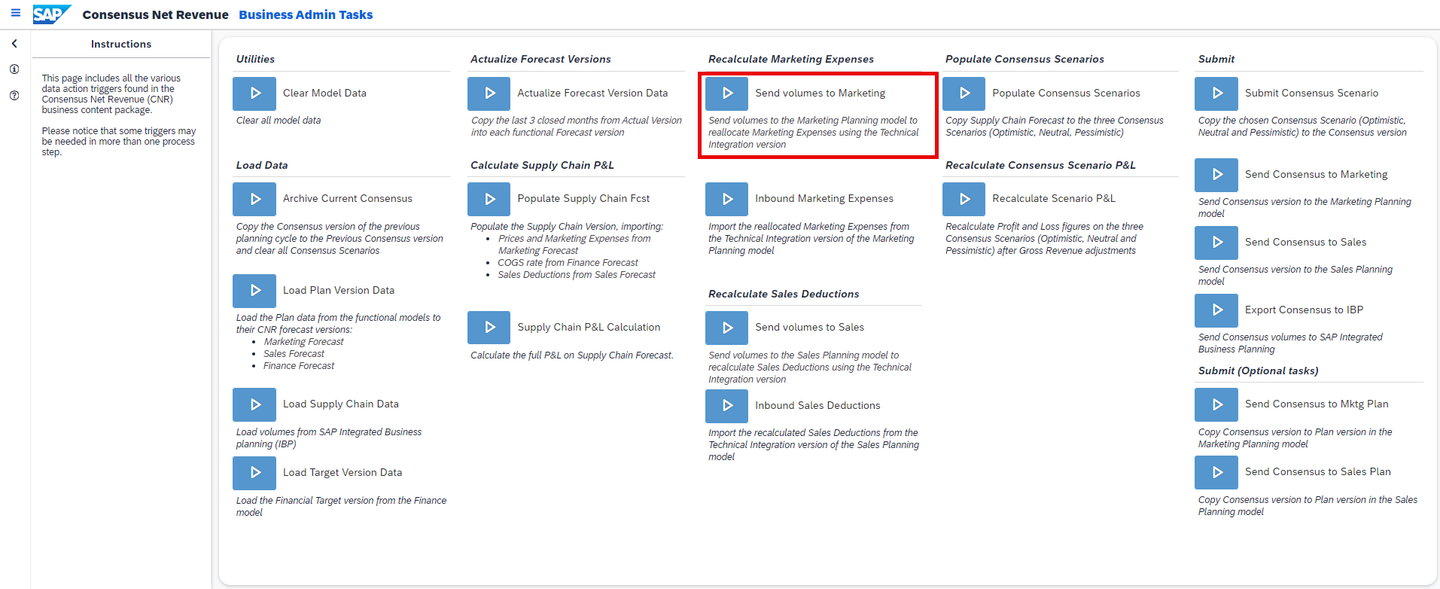Click the Consensus Net Revenue title
Screen dimensions: 1440x589
pyautogui.click(x=155, y=15)
